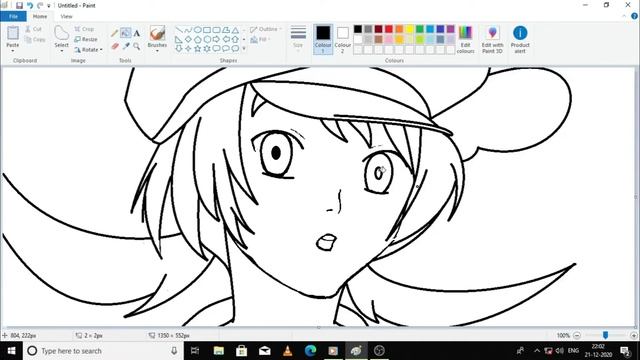
Task: Click the Paste clipboard icon
Action: (x=13, y=33)
